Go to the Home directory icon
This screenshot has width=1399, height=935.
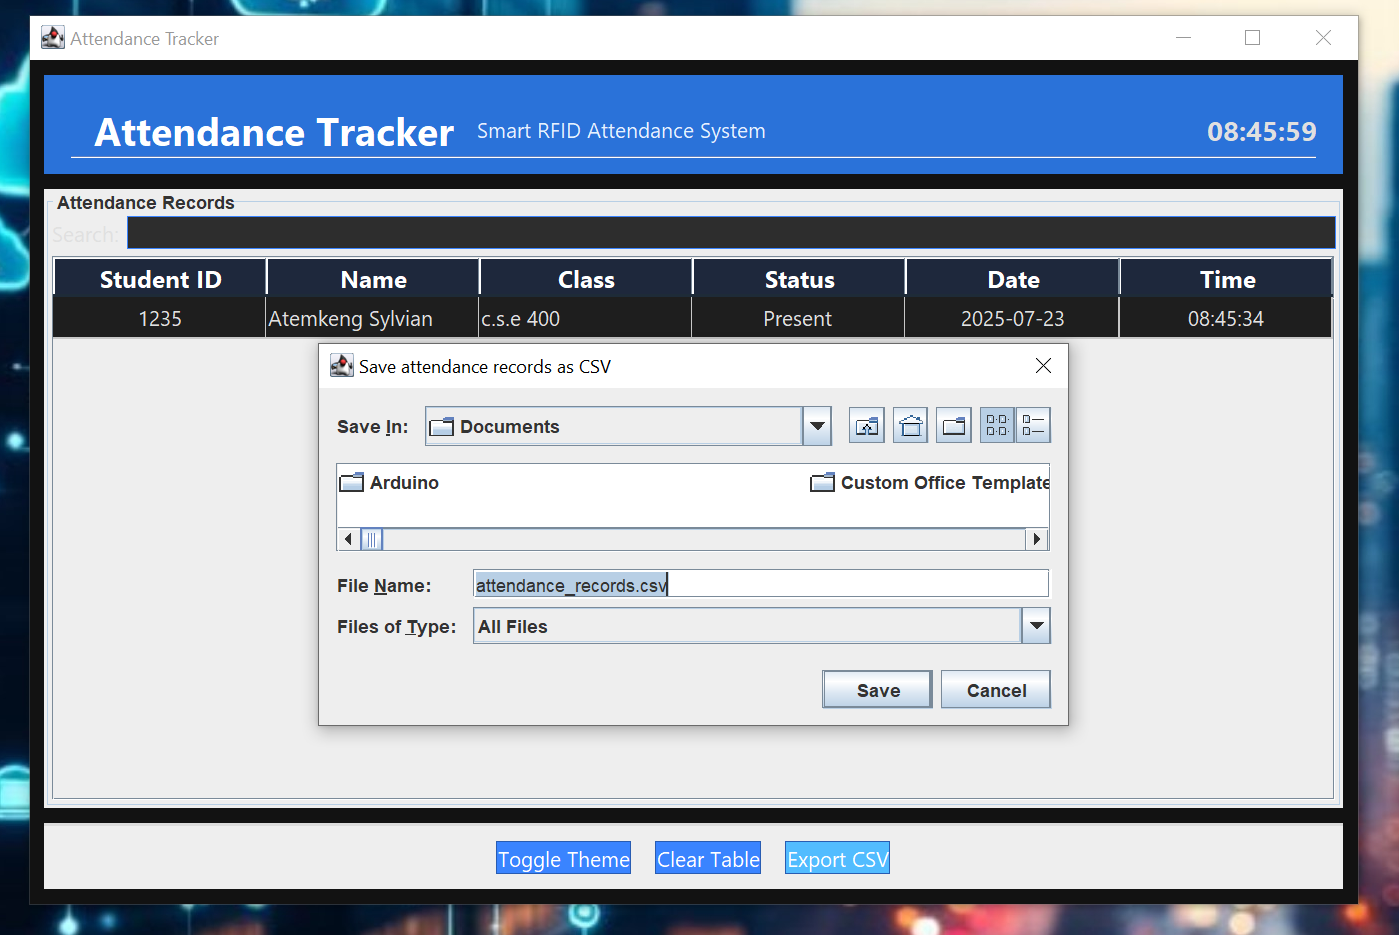pyautogui.click(x=910, y=426)
